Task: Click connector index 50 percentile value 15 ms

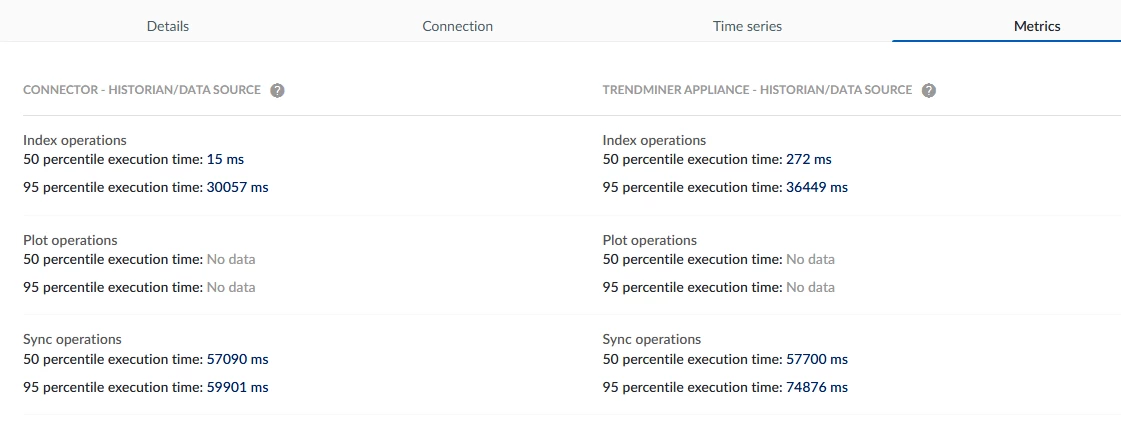Action: pos(225,159)
